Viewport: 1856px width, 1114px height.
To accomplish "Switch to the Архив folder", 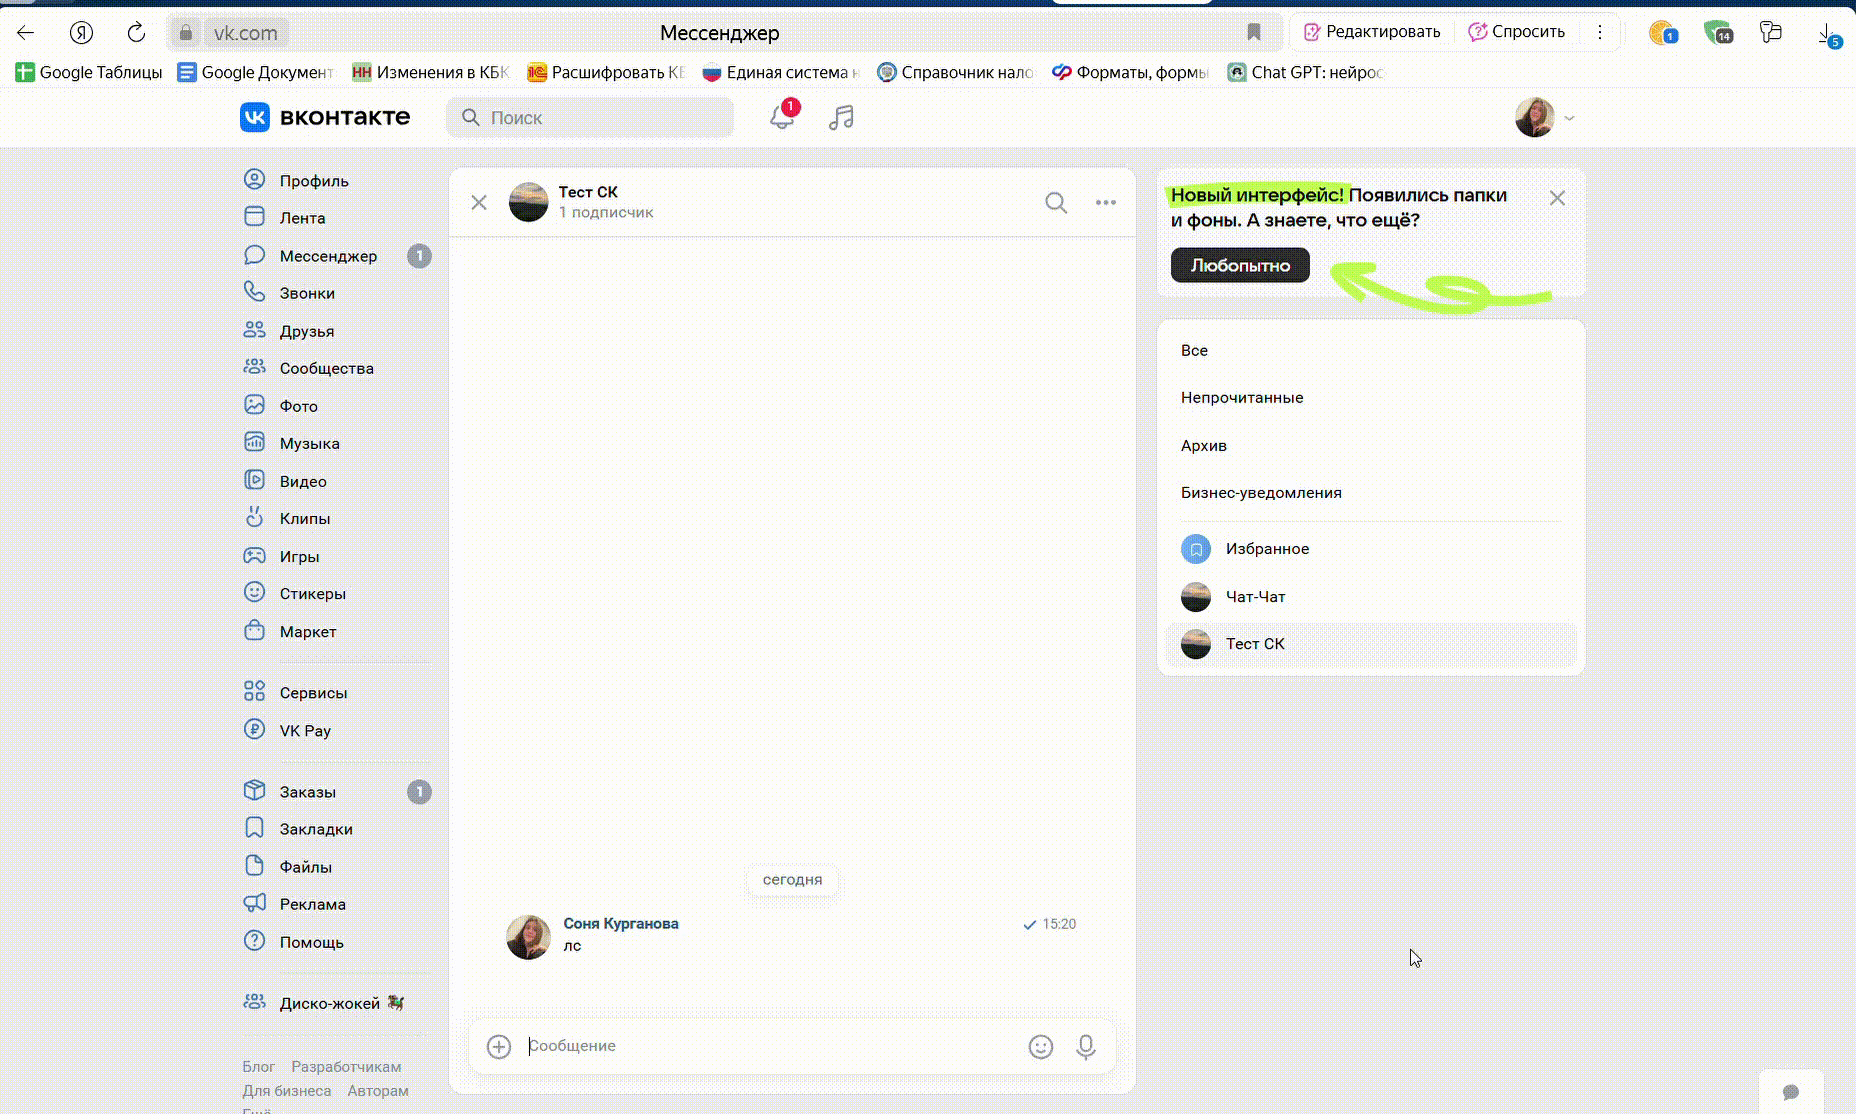I will pos(1203,446).
